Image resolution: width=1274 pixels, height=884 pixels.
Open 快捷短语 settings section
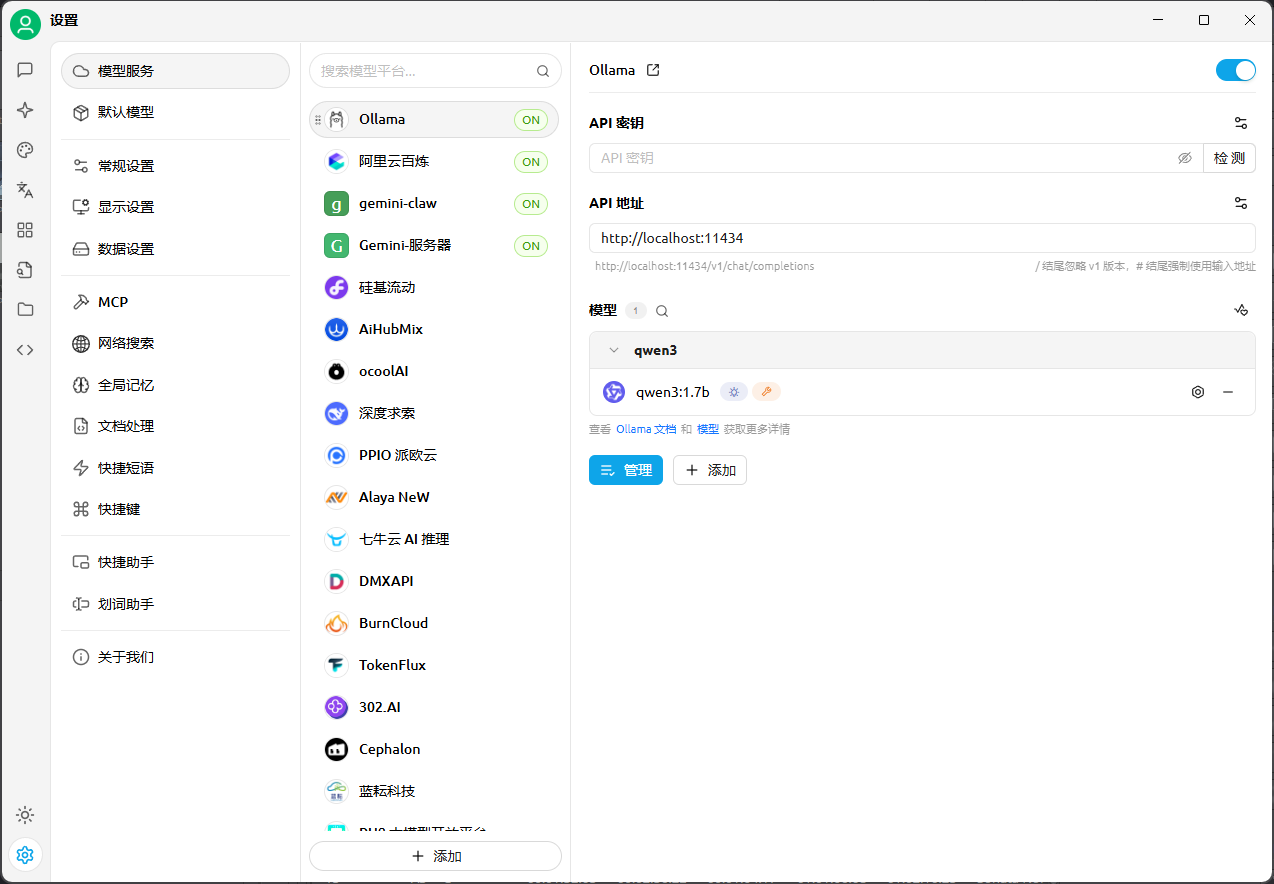(x=175, y=468)
